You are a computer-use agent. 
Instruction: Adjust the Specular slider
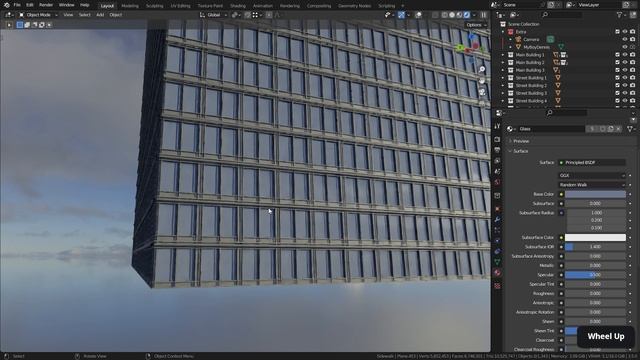595,275
